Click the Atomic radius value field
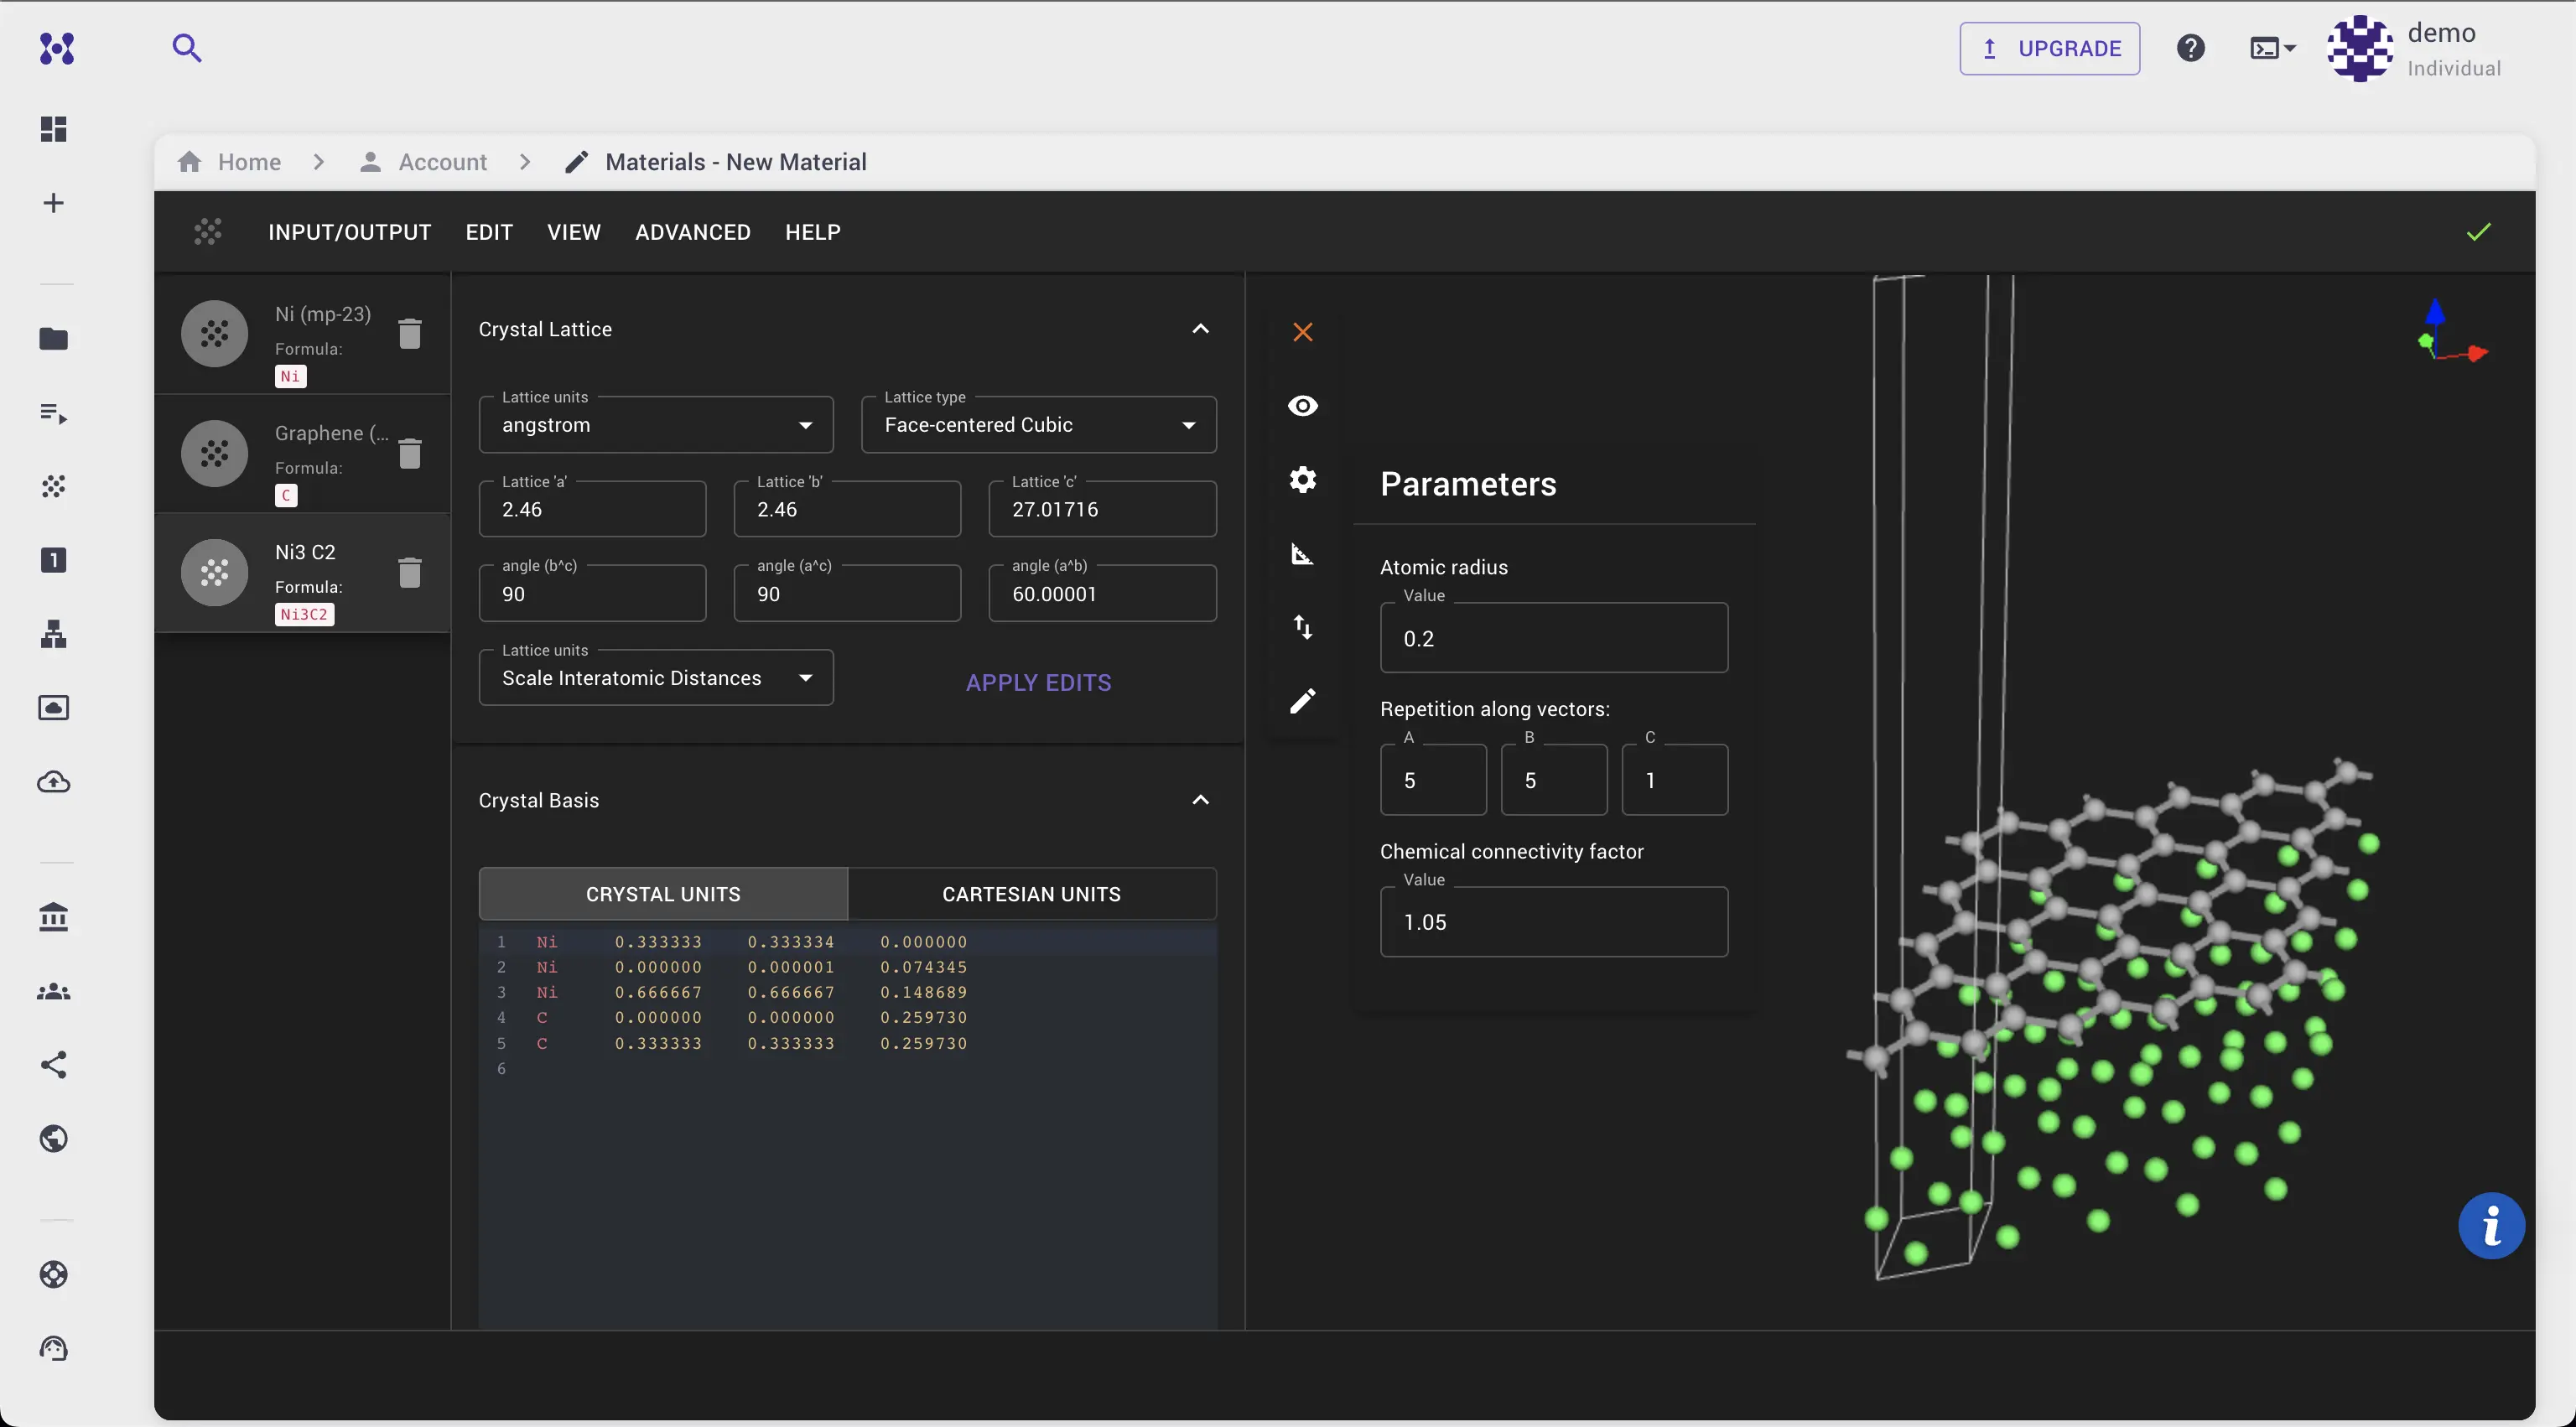Screen dimensions: 2576x1427 1553,639
